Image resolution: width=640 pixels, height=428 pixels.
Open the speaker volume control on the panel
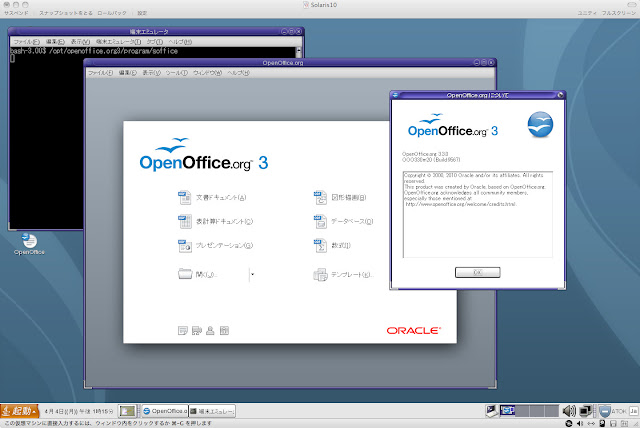click(569, 411)
